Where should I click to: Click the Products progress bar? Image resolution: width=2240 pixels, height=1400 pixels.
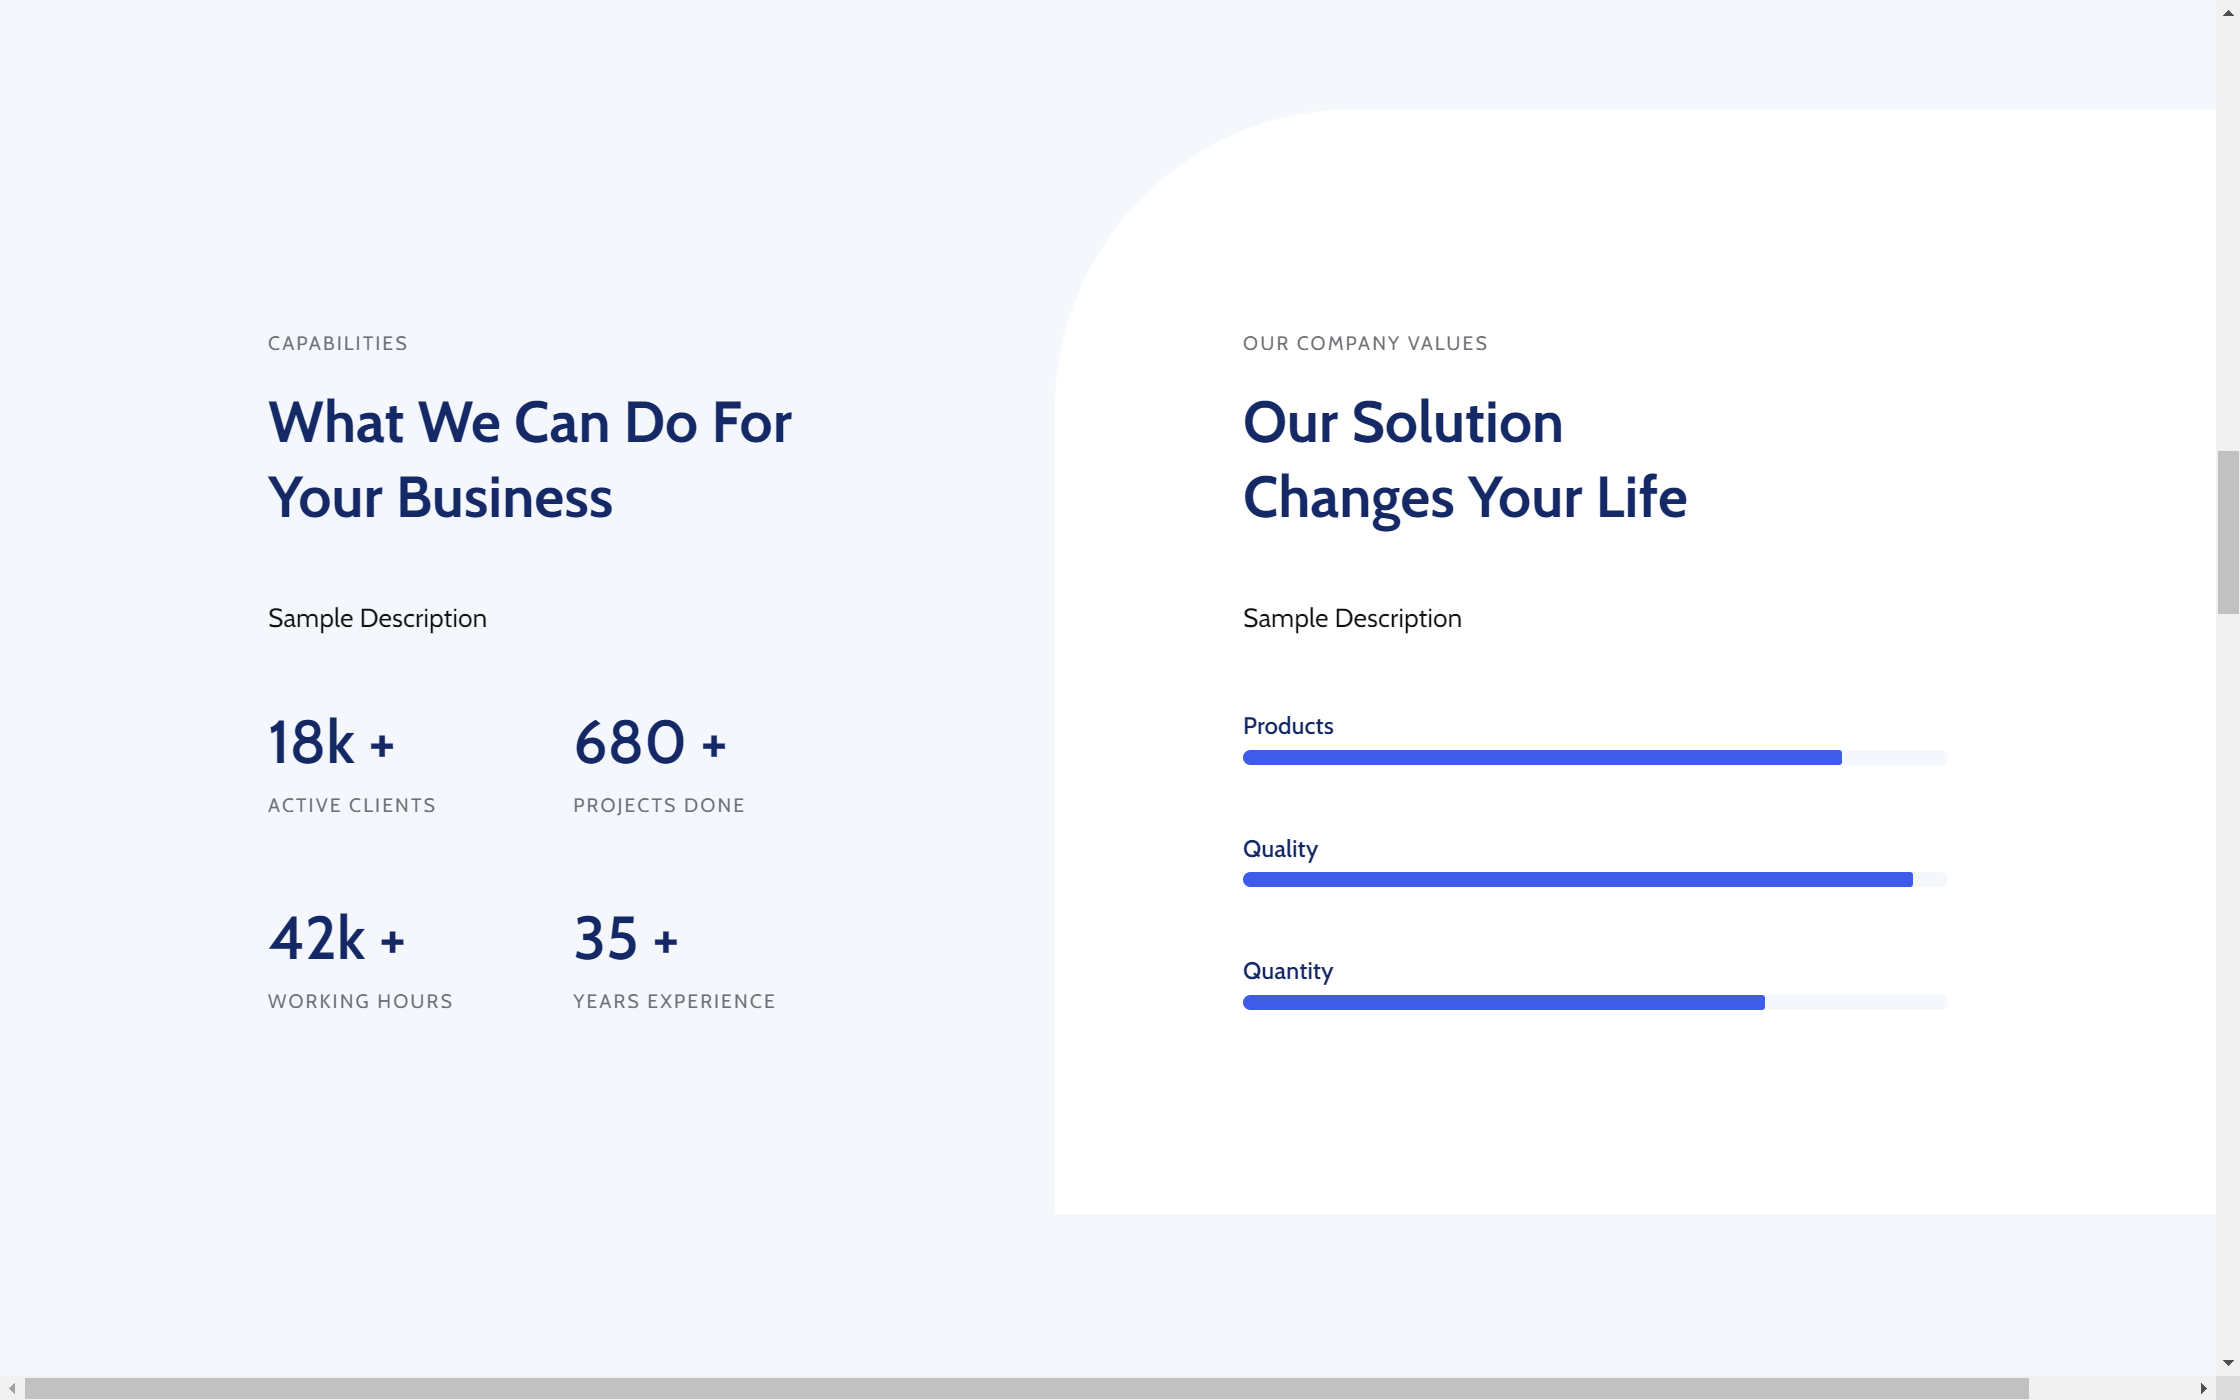1594,758
